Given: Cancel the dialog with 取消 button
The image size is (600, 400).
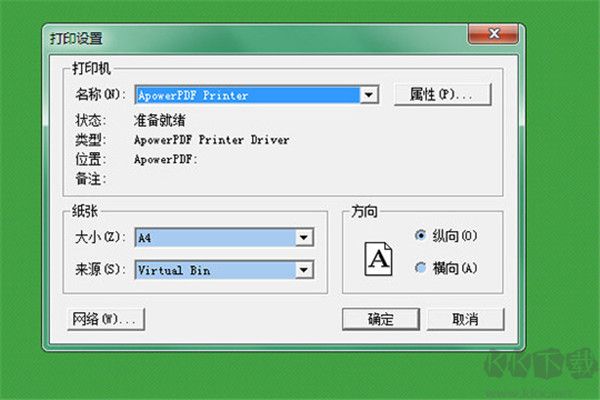Looking at the screenshot, I should coord(465,319).
